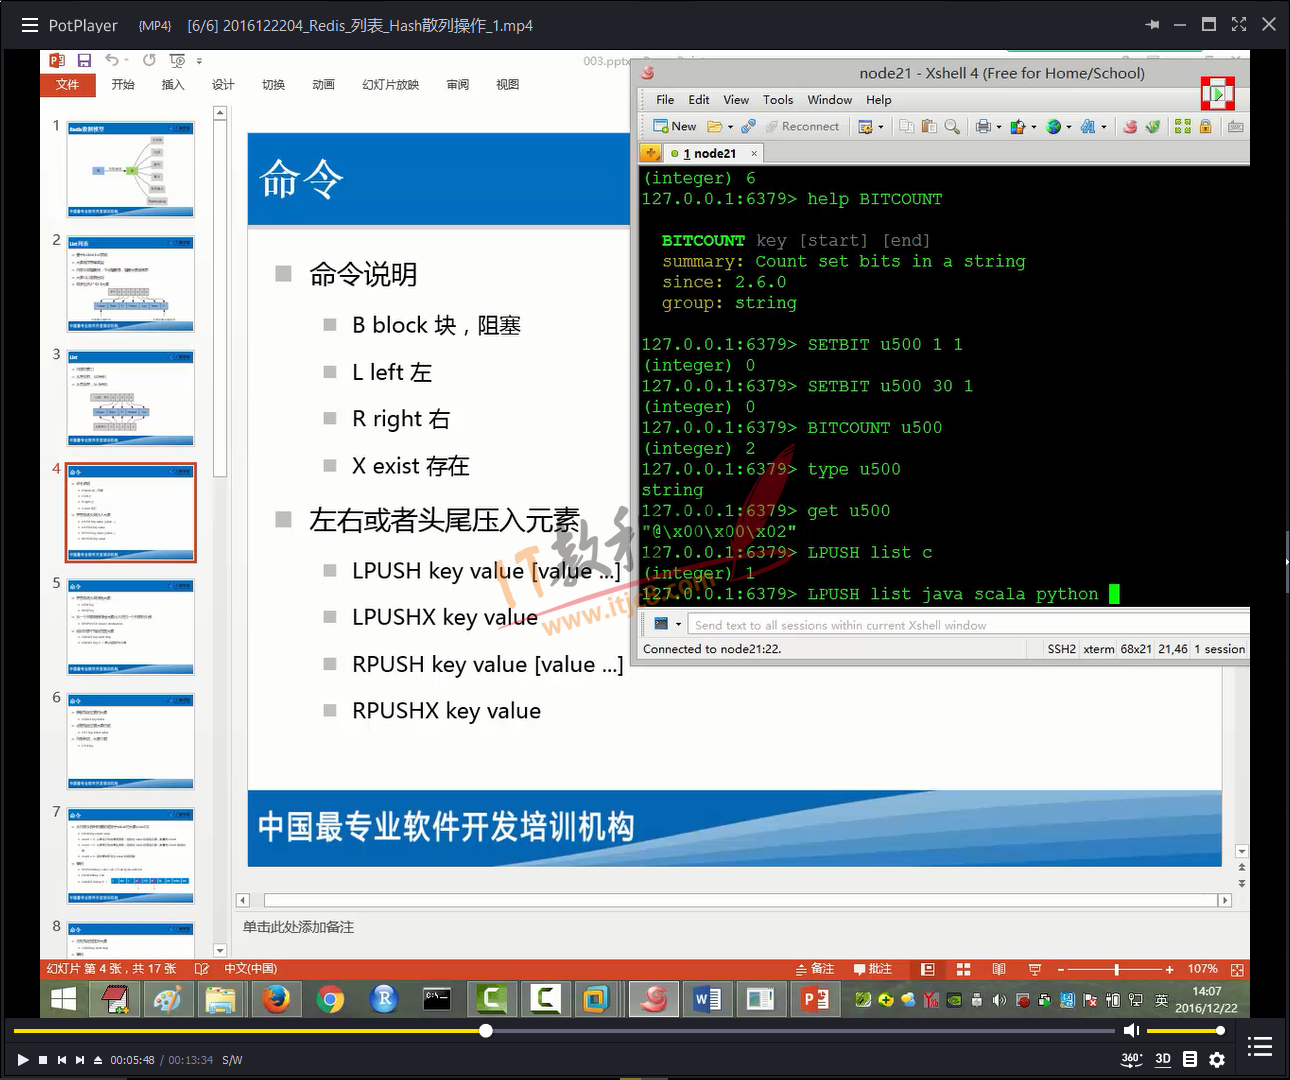The image size is (1290, 1080).
Task: Click the eject/open file icon in PotPlayer
Action: (98, 1060)
